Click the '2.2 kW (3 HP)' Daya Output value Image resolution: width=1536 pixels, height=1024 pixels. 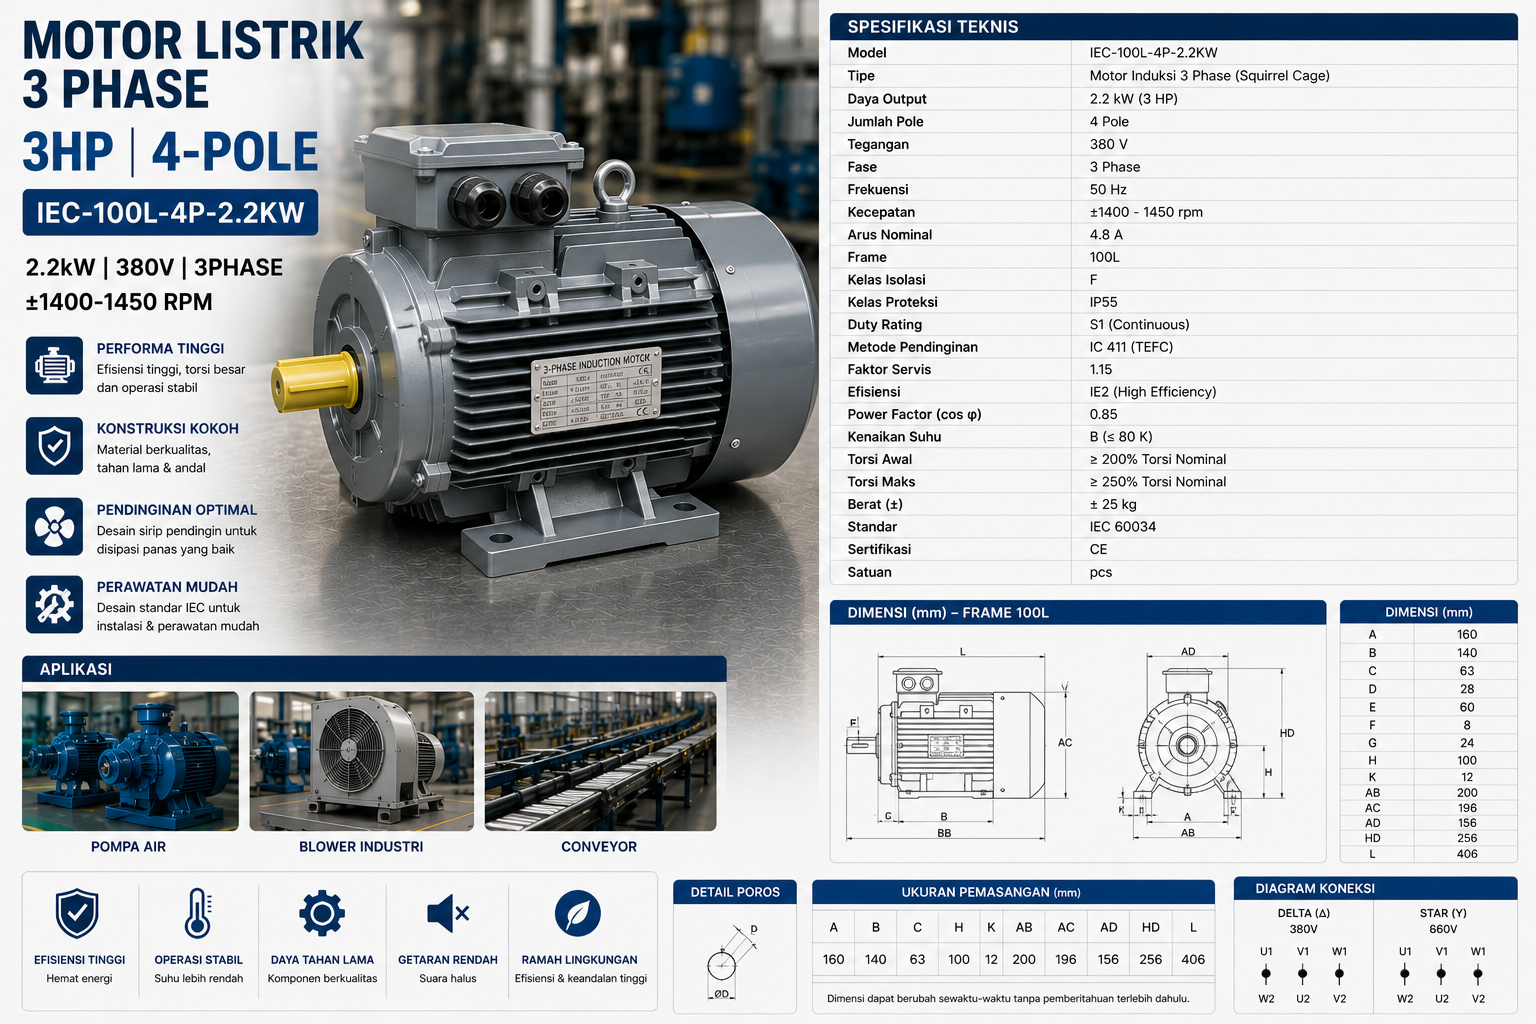[x=1133, y=99]
